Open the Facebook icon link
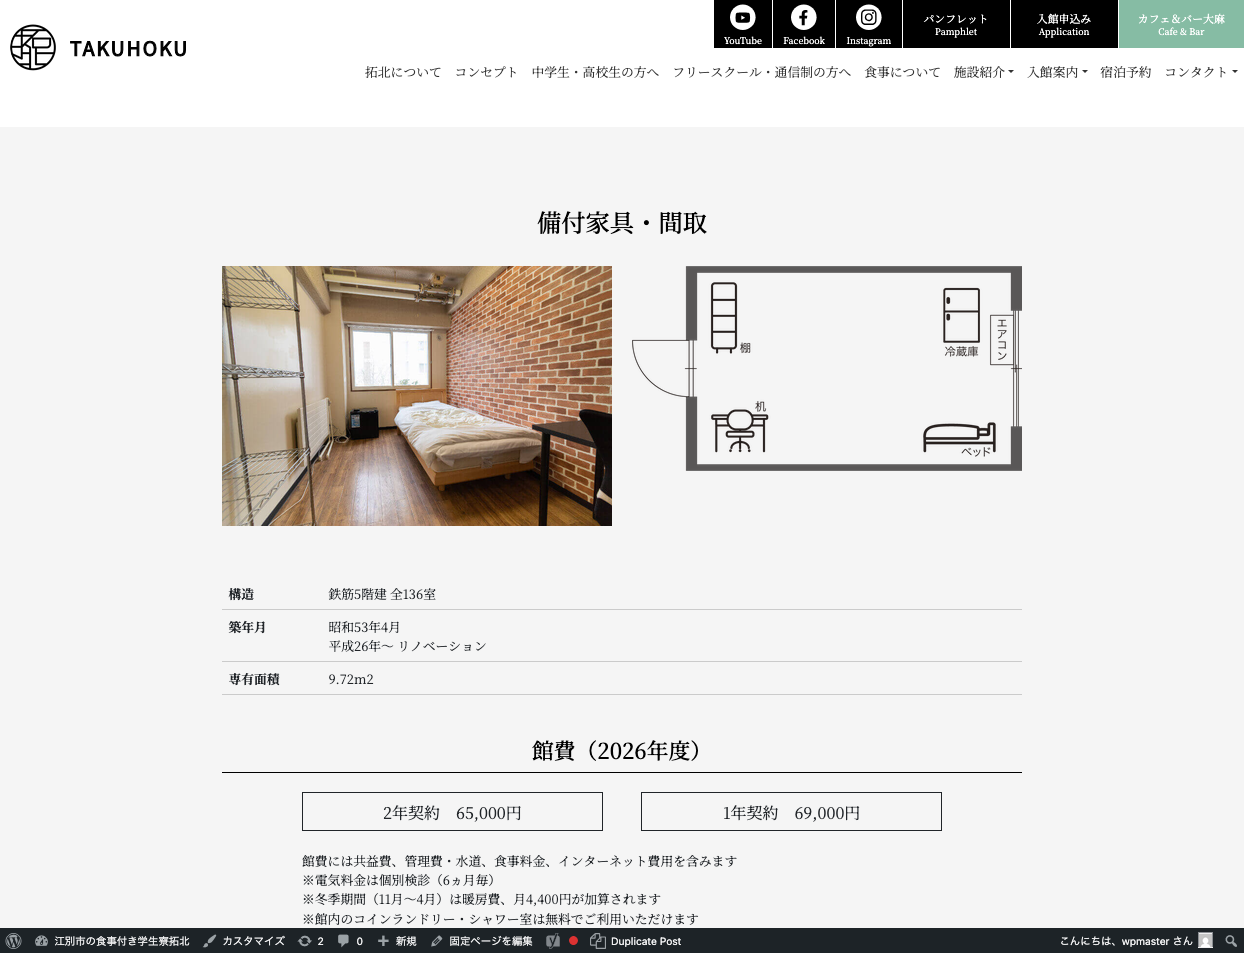The width and height of the screenshot is (1244, 953). click(804, 24)
